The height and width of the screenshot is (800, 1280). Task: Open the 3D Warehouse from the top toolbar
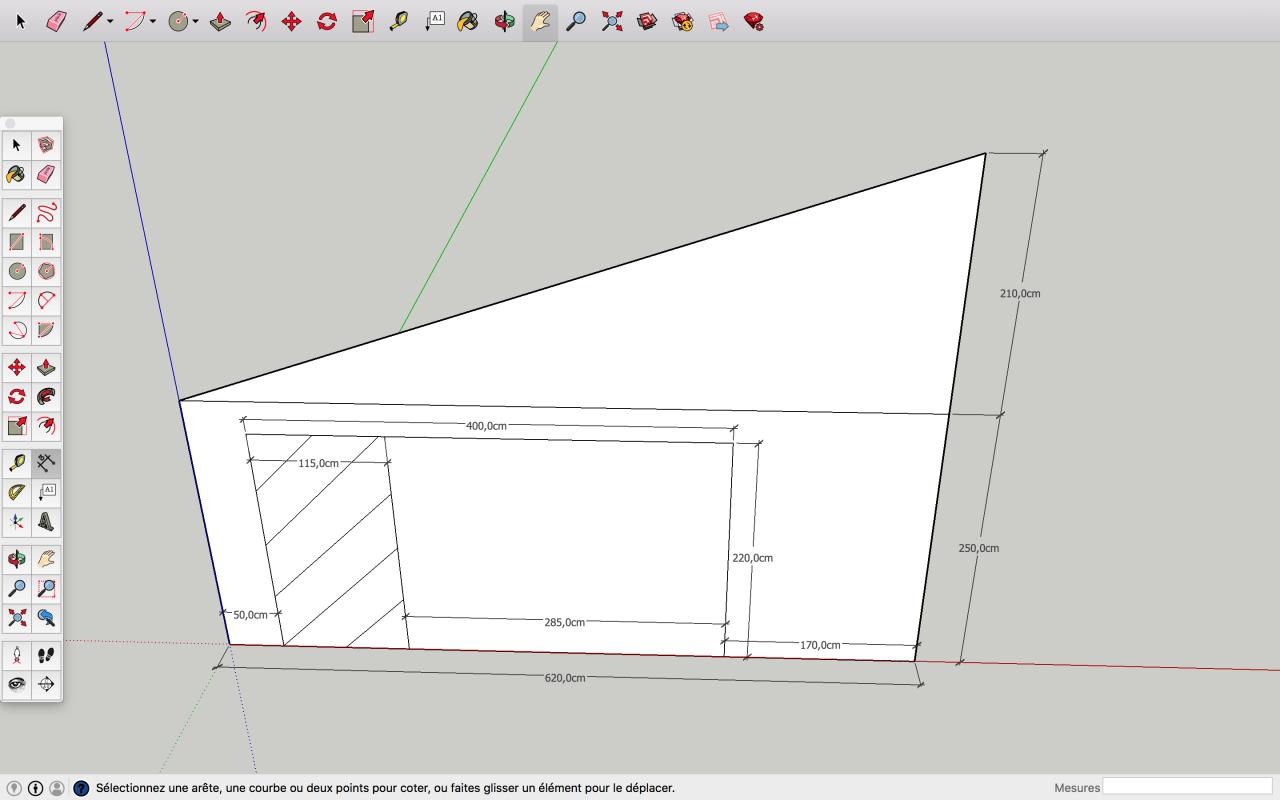647,21
